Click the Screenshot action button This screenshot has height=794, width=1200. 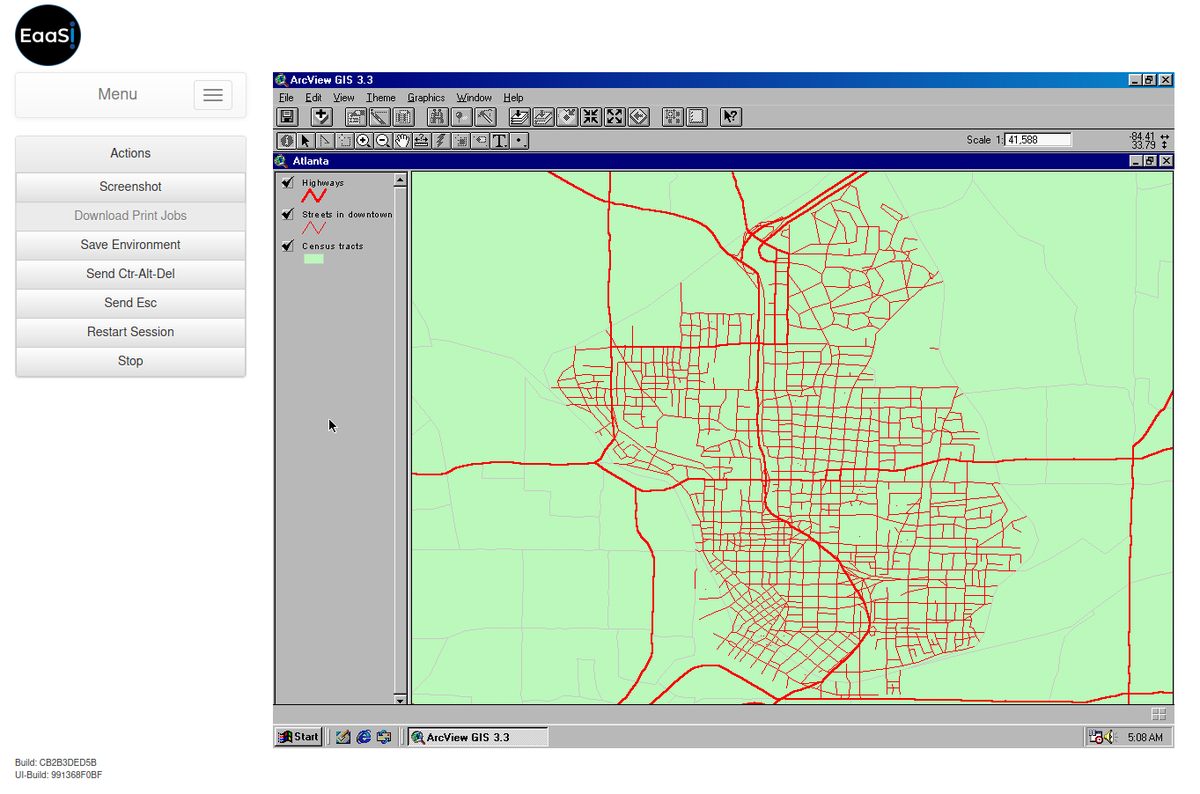130,187
